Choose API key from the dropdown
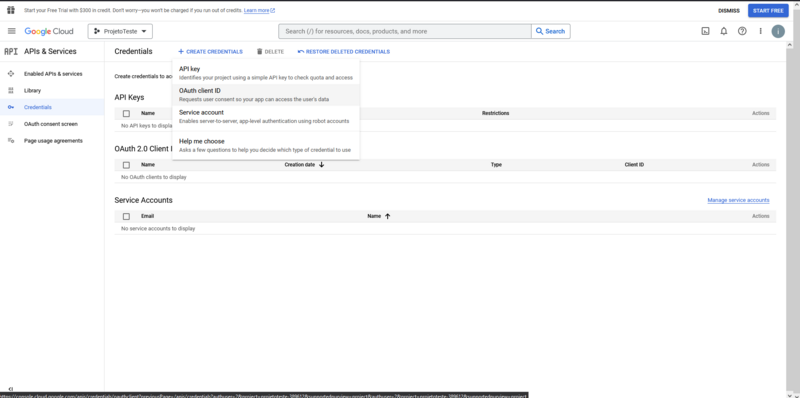This screenshot has height=398, width=800. tap(266, 73)
